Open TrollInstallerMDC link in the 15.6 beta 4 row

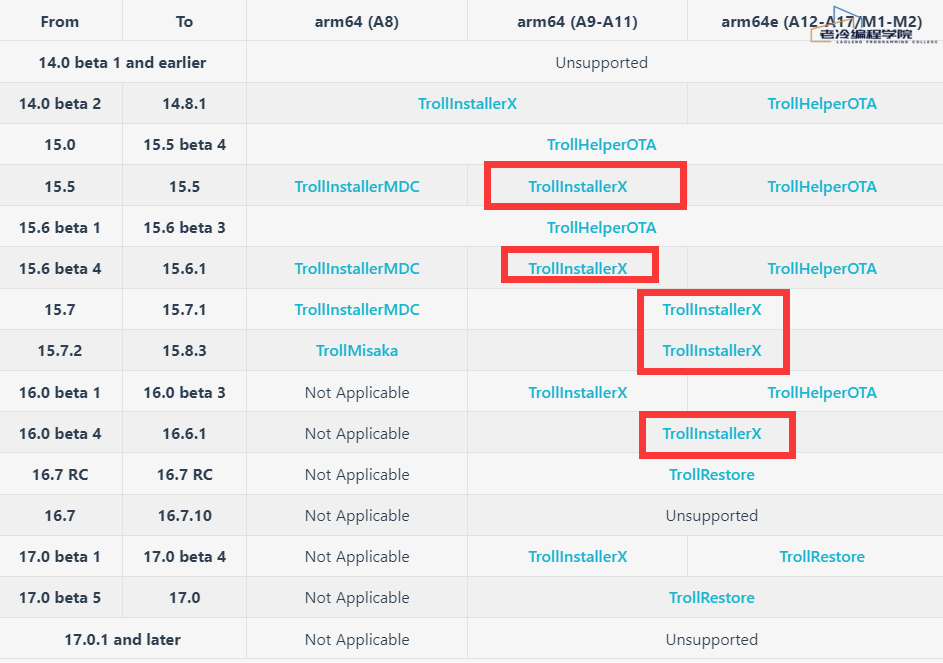[x=357, y=268]
